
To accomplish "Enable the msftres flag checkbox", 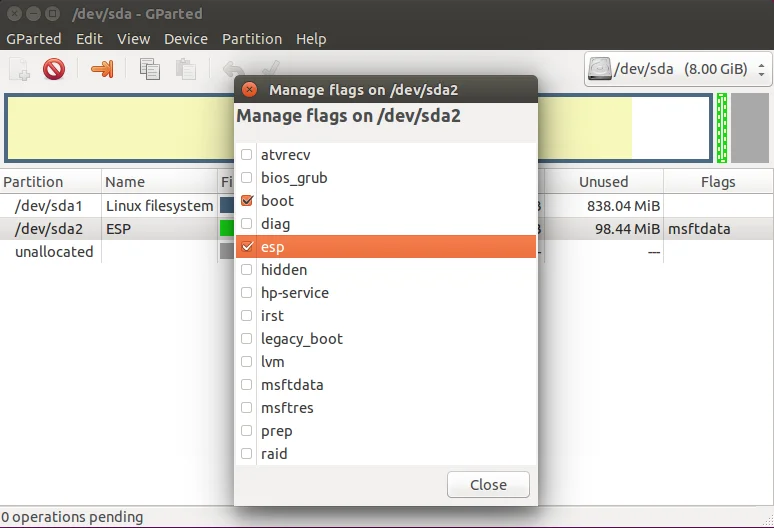I will coord(246,408).
